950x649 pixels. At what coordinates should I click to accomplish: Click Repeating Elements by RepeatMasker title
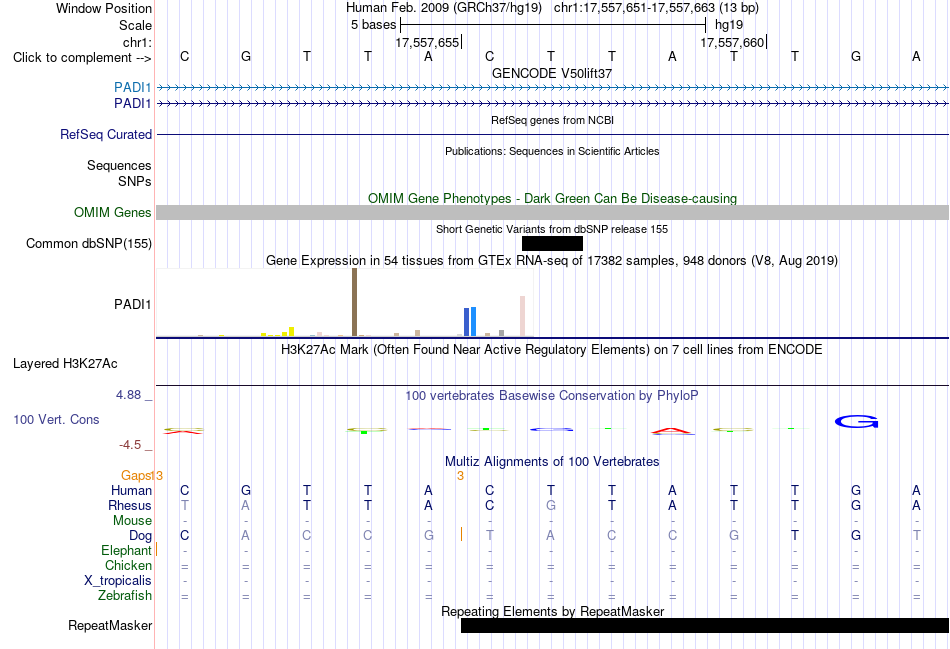click(x=553, y=611)
